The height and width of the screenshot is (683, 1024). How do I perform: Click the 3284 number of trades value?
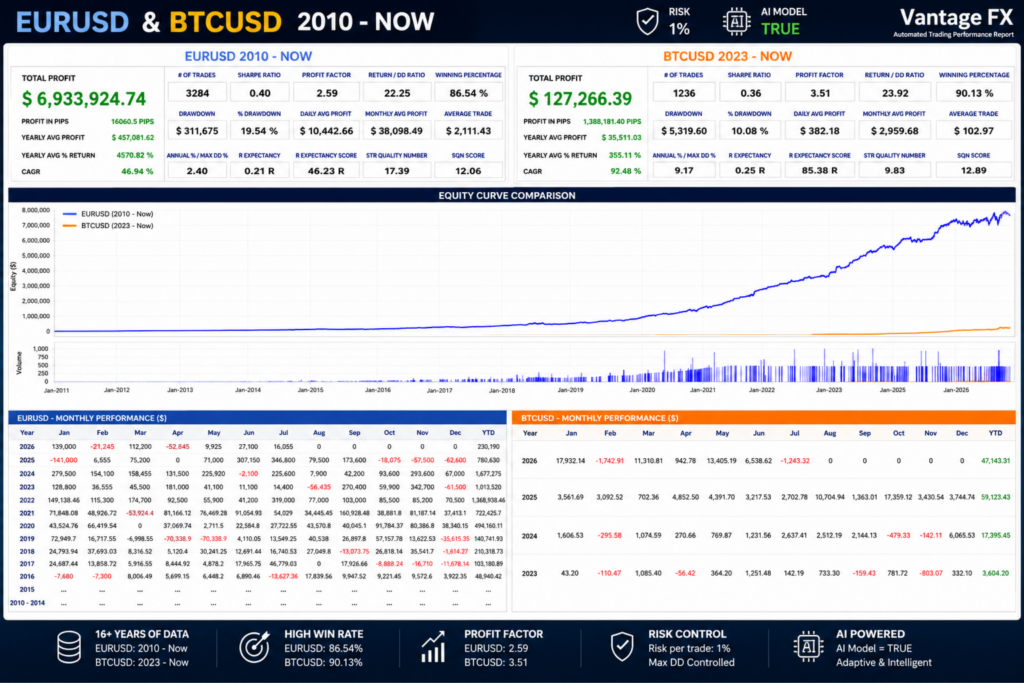[x=197, y=93]
